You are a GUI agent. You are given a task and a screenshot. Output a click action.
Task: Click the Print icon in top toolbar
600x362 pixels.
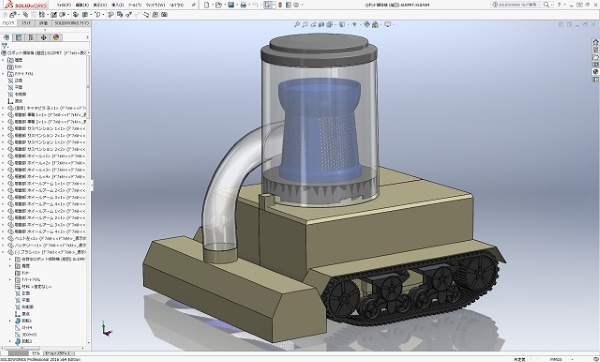tap(243, 5)
